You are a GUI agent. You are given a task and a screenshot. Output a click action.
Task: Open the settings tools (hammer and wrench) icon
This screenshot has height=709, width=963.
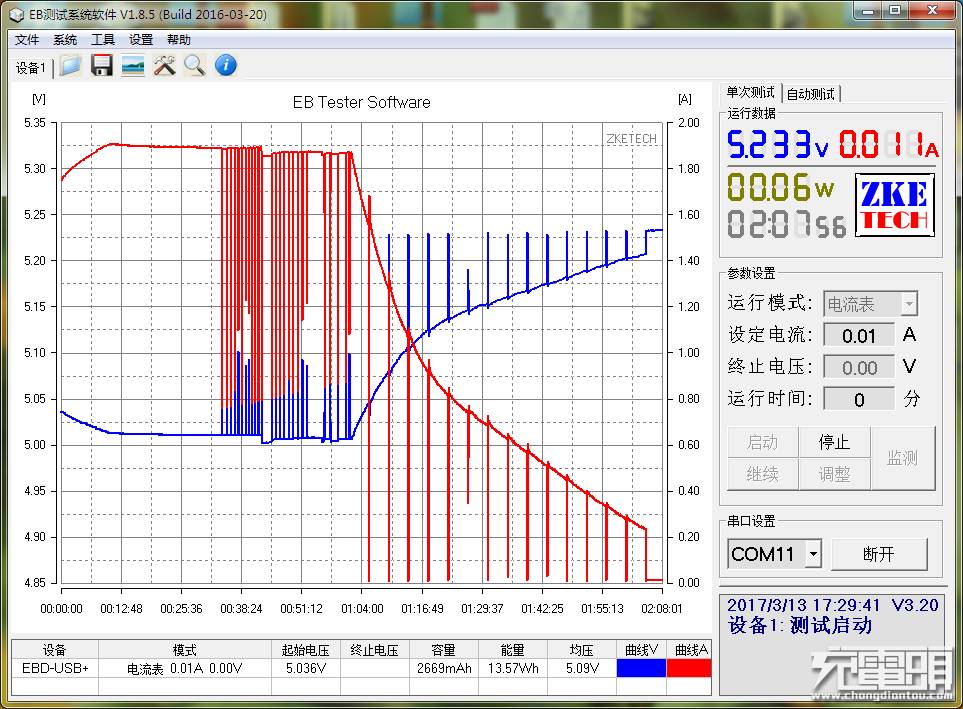164,65
